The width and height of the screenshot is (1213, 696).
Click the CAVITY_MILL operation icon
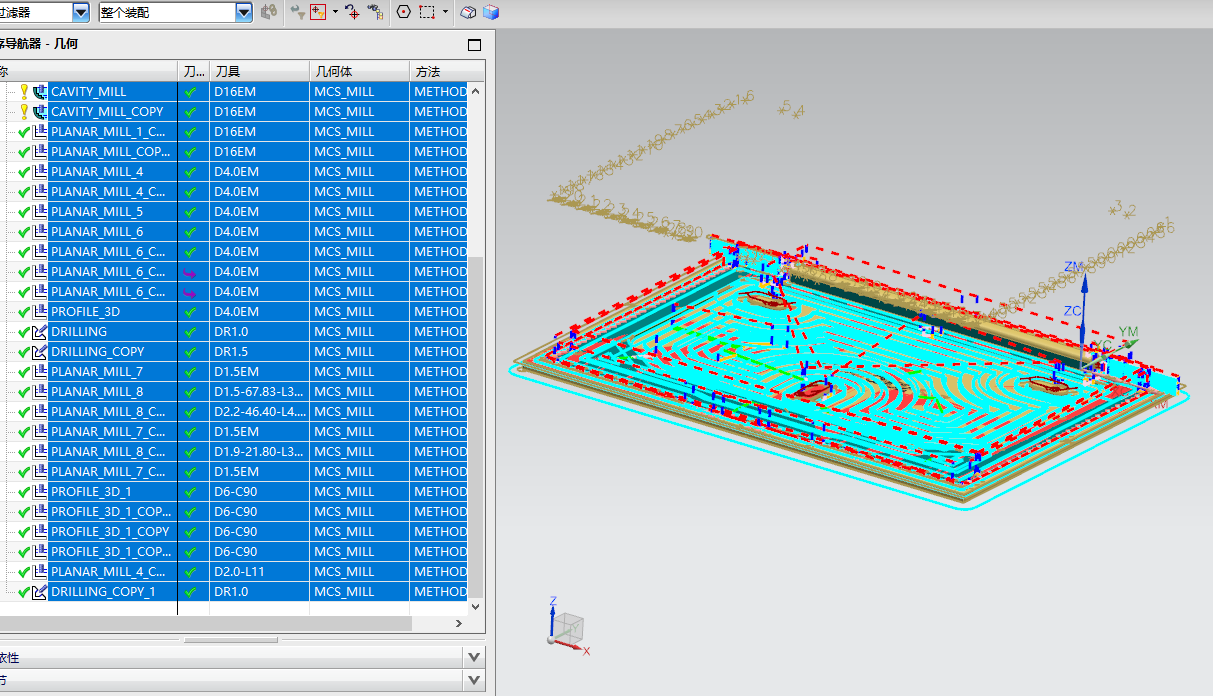(x=40, y=91)
